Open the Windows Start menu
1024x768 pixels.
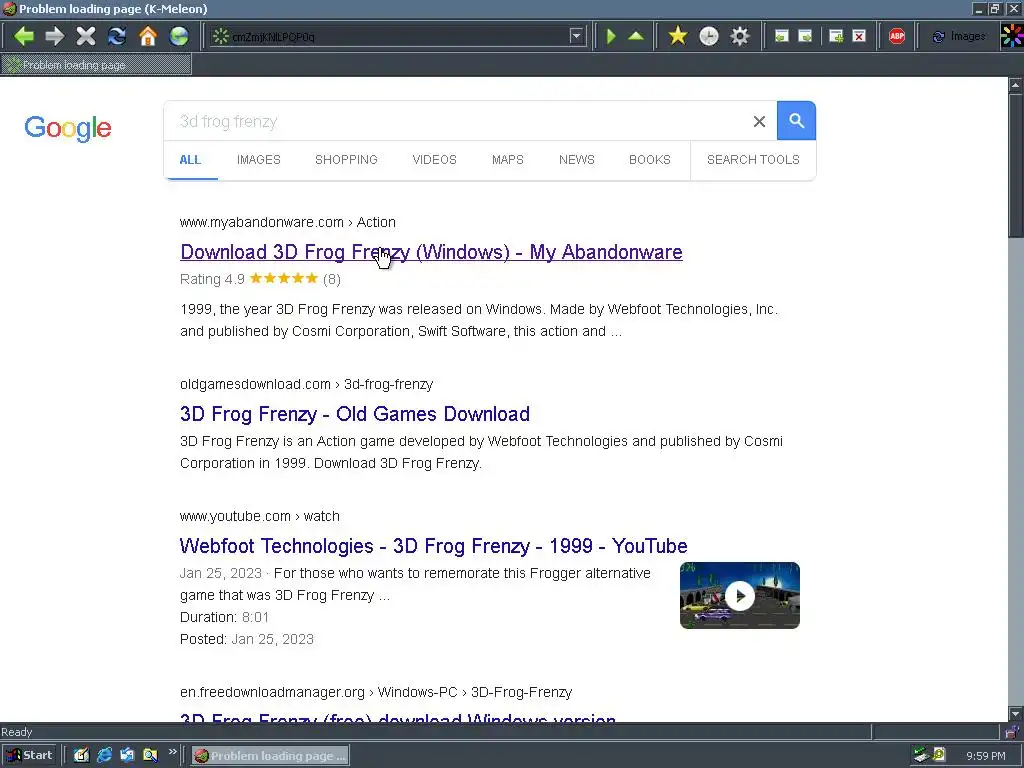click(29, 756)
